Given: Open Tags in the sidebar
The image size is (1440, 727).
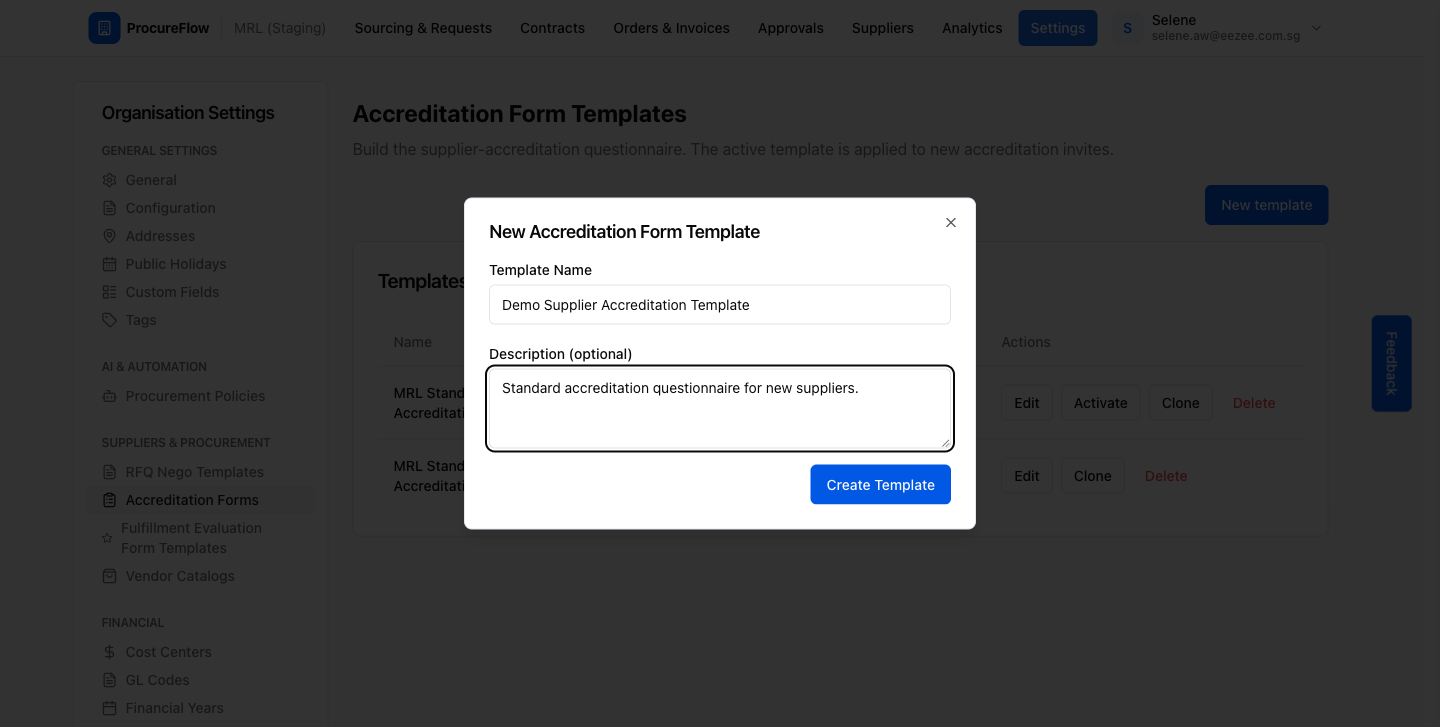Looking at the screenshot, I should pos(141,320).
